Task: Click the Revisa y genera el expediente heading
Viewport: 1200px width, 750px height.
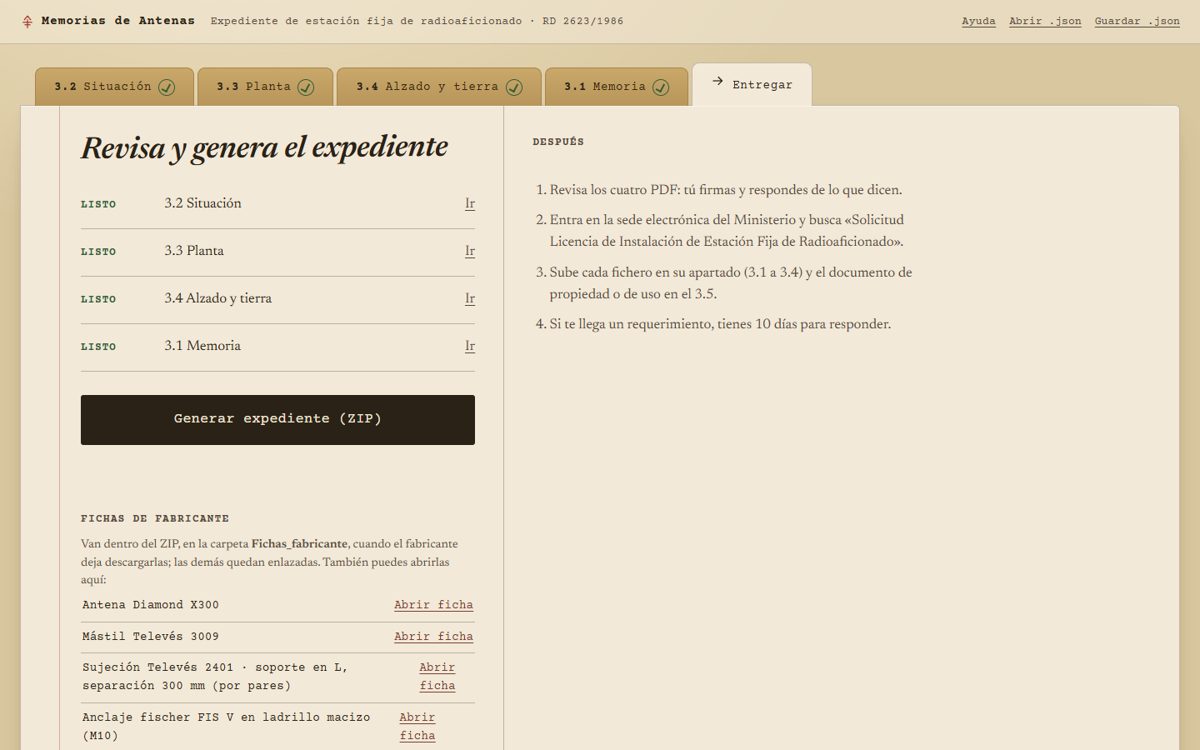Action: 264,148
